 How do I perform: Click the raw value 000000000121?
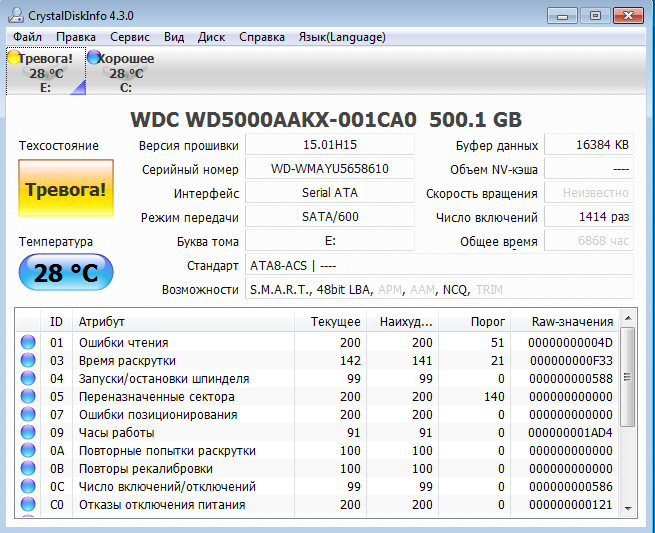pyautogui.click(x=571, y=505)
